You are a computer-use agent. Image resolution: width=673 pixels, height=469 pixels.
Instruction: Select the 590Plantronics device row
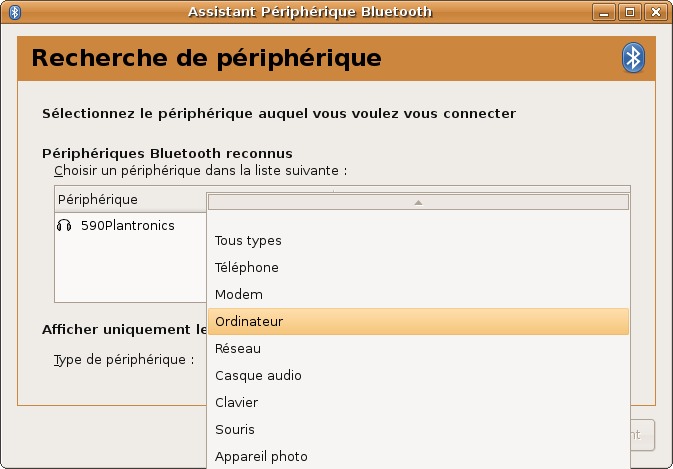128,226
